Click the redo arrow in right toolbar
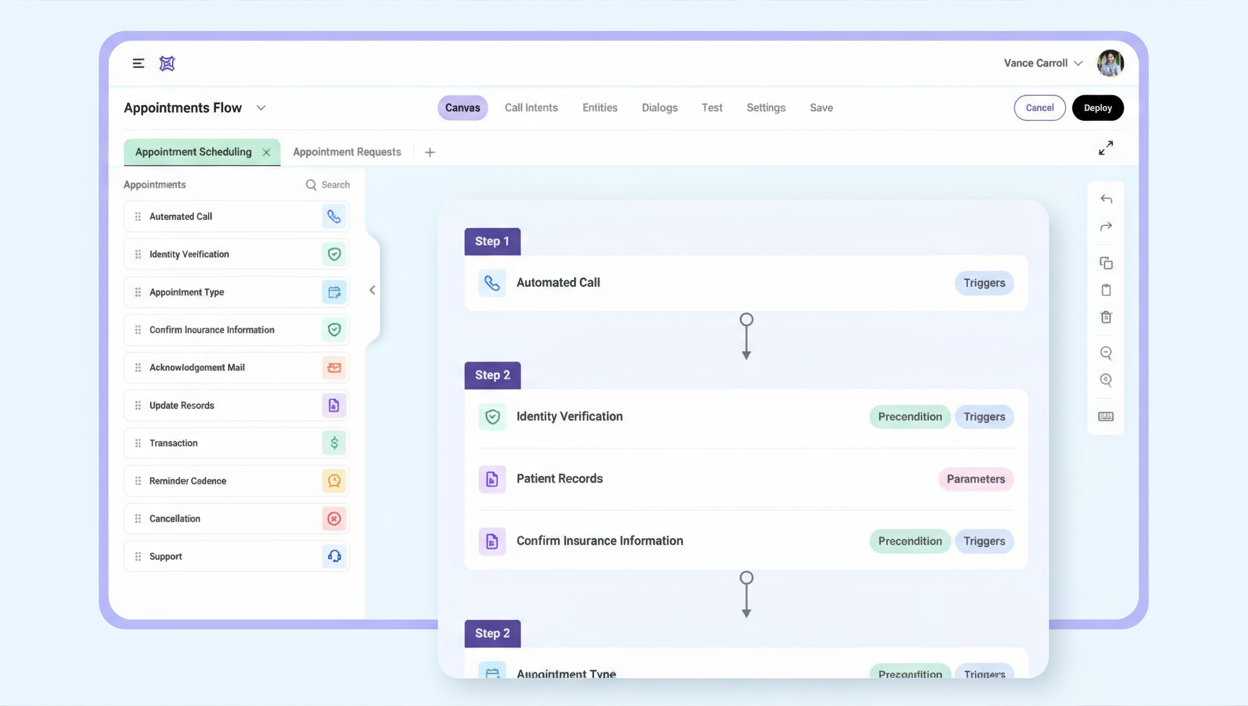 click(x=1106, y=227)
